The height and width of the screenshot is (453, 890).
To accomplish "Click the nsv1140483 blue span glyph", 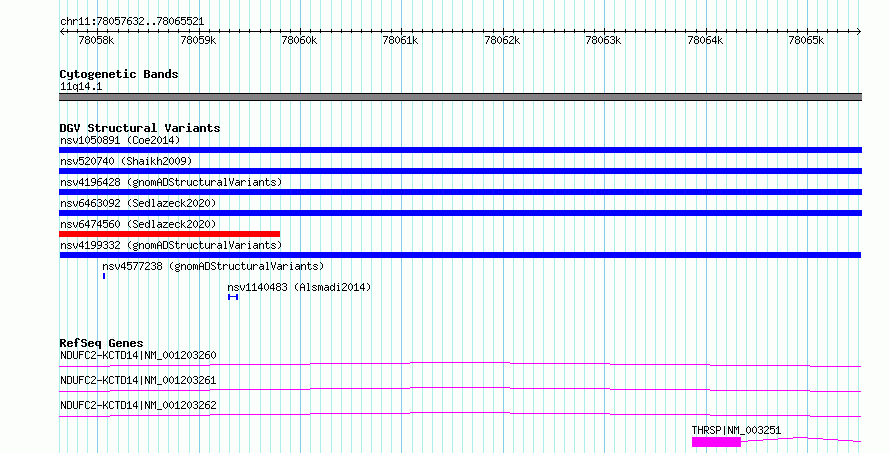I will point(233,297).
